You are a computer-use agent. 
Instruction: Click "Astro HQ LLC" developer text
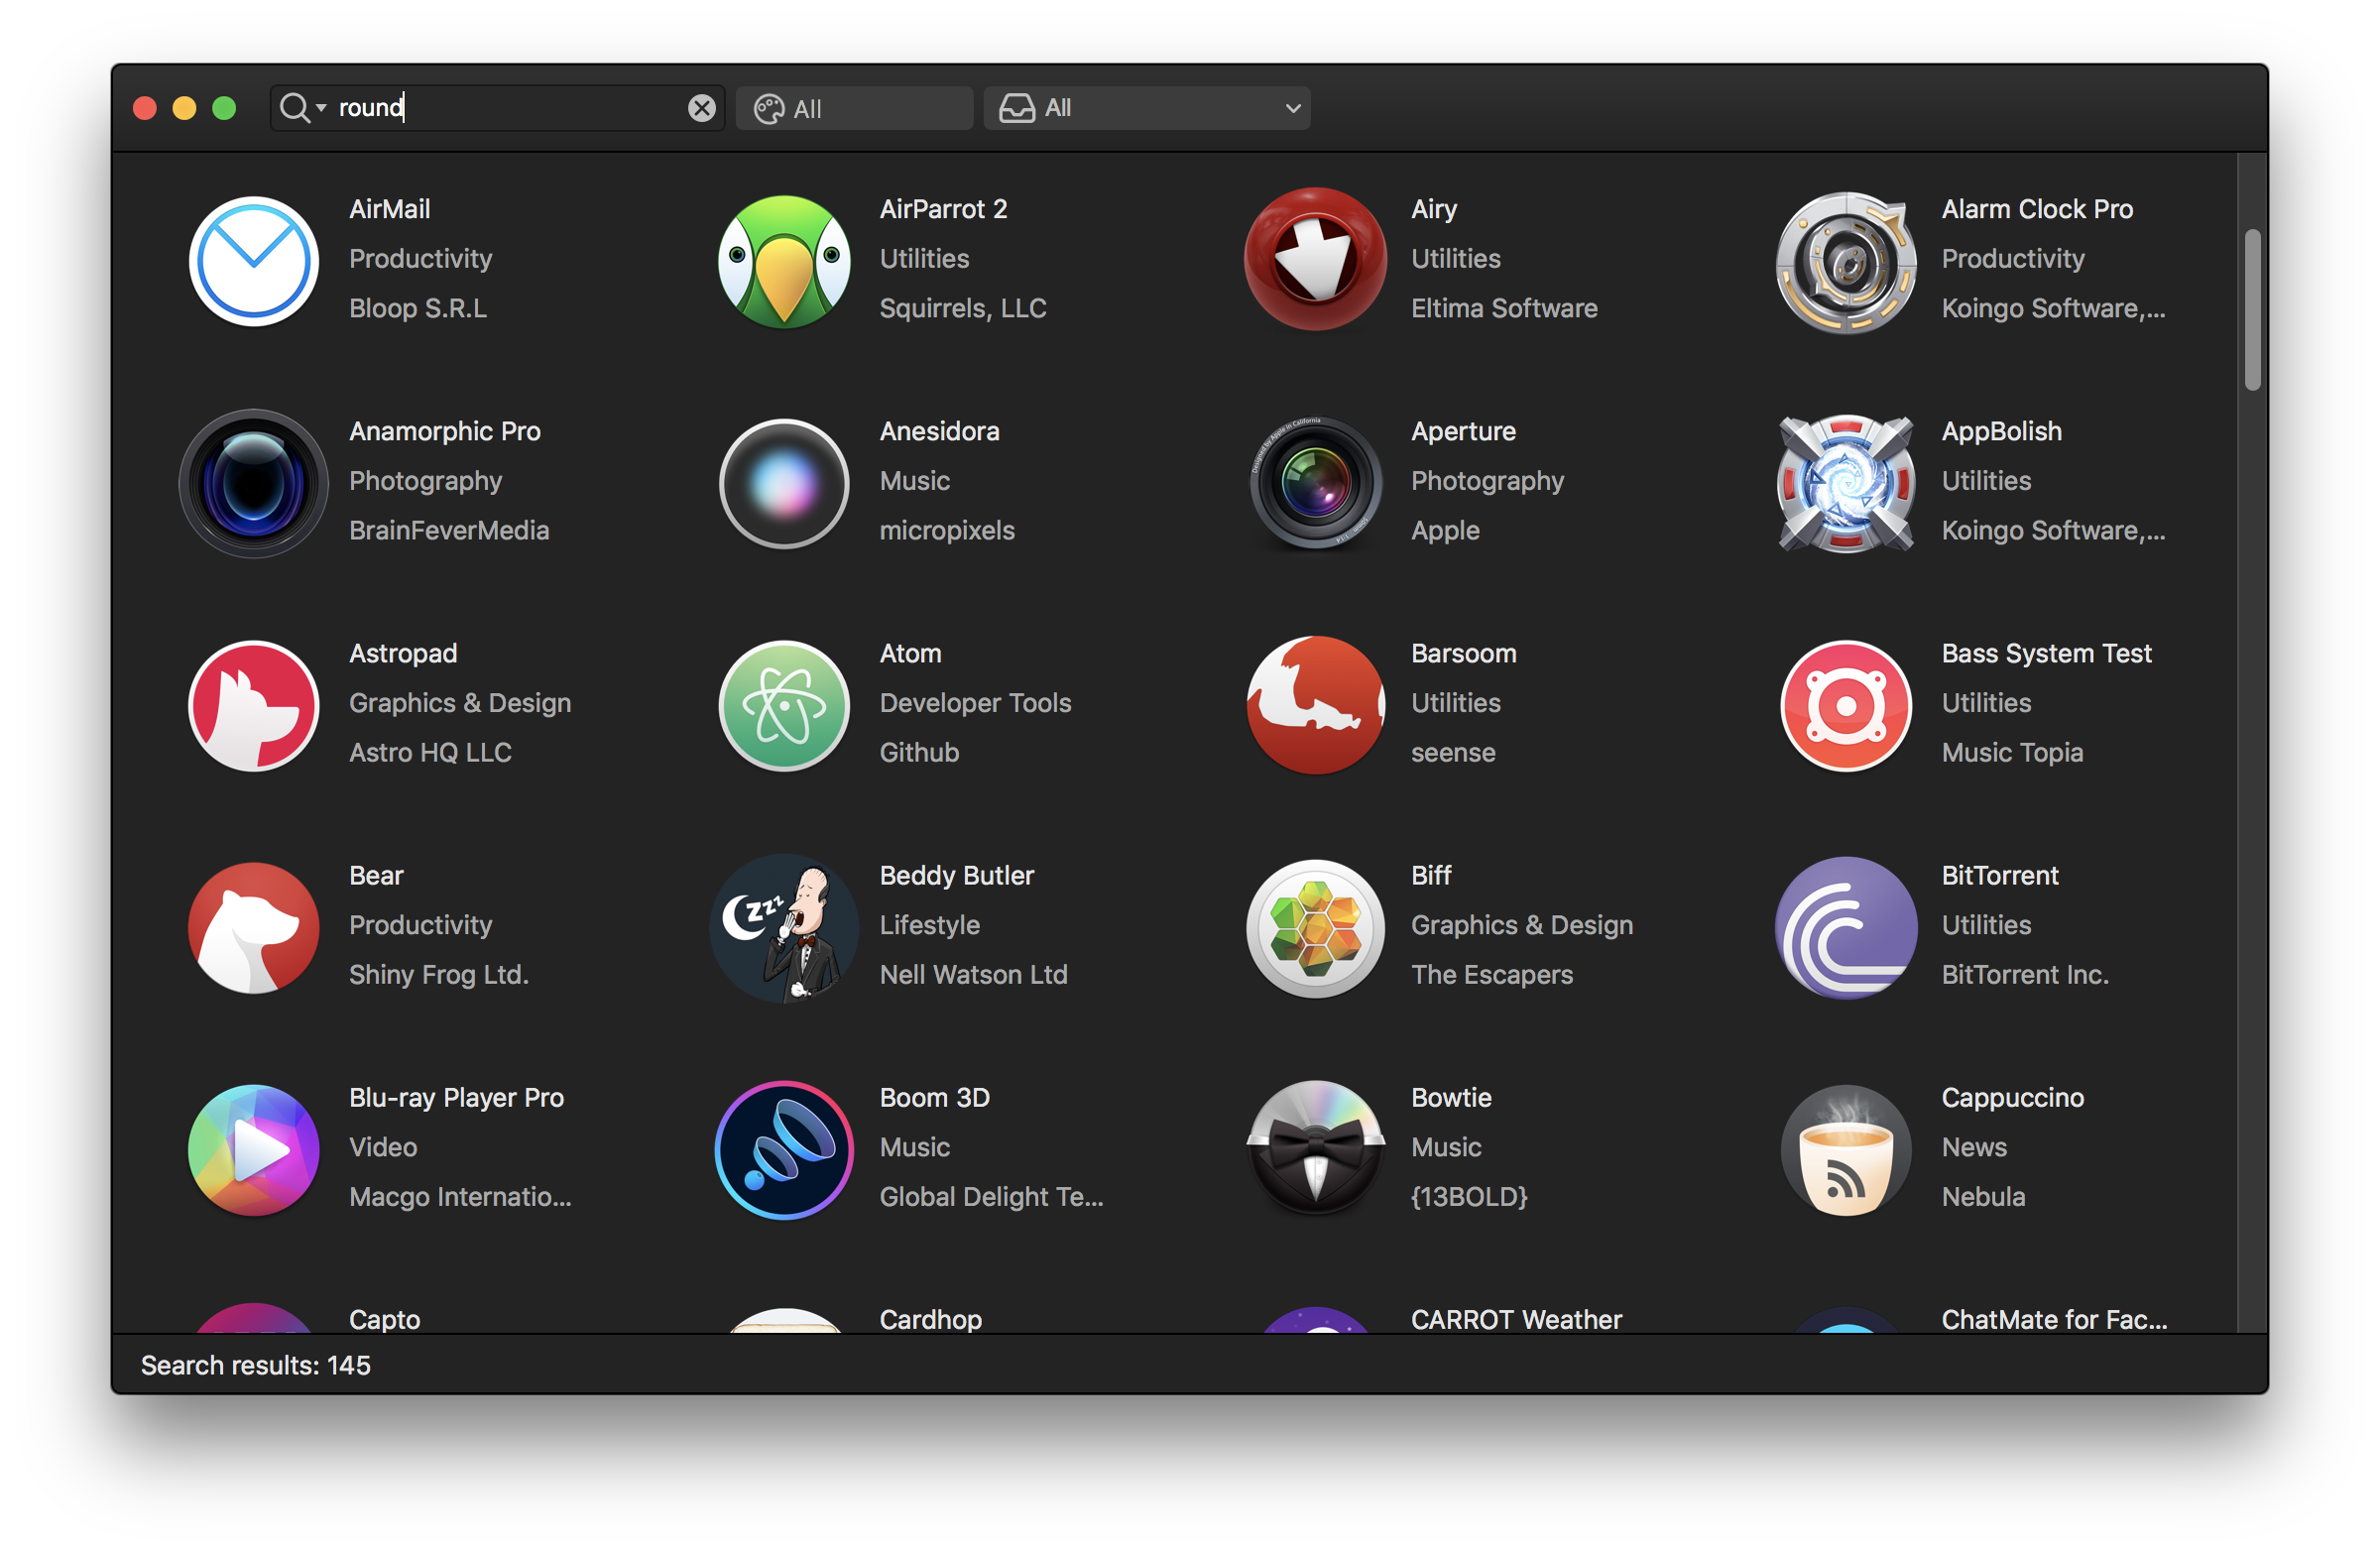[x=430, y=752]
